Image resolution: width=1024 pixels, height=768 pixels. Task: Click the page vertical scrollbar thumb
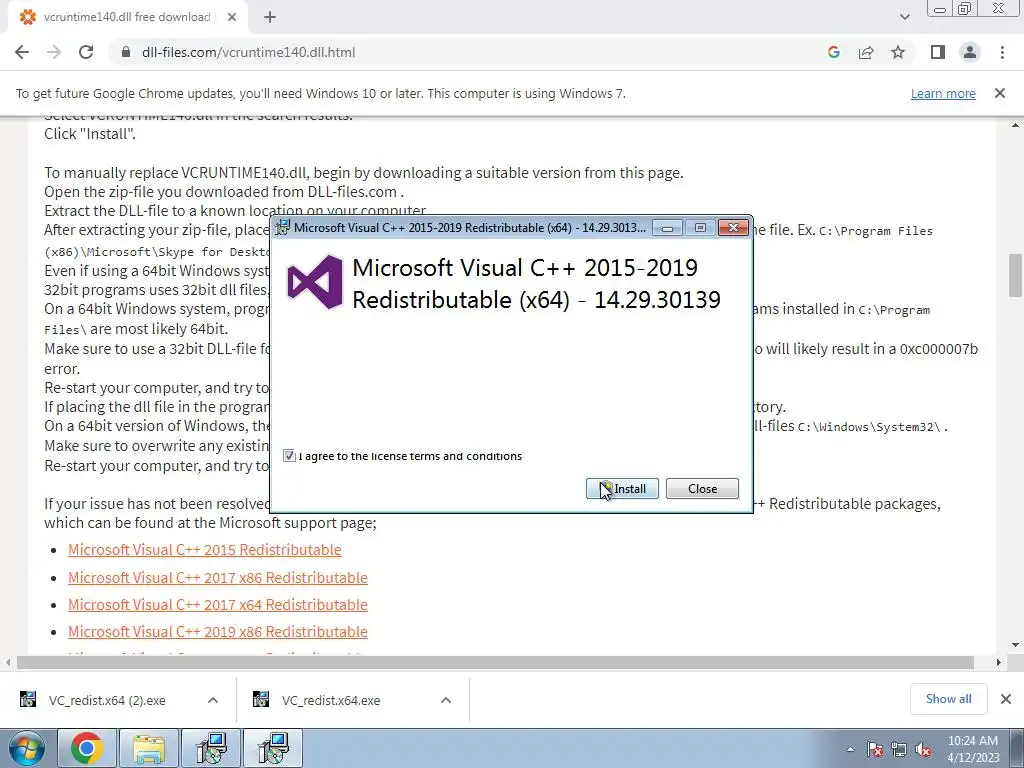1015,274
